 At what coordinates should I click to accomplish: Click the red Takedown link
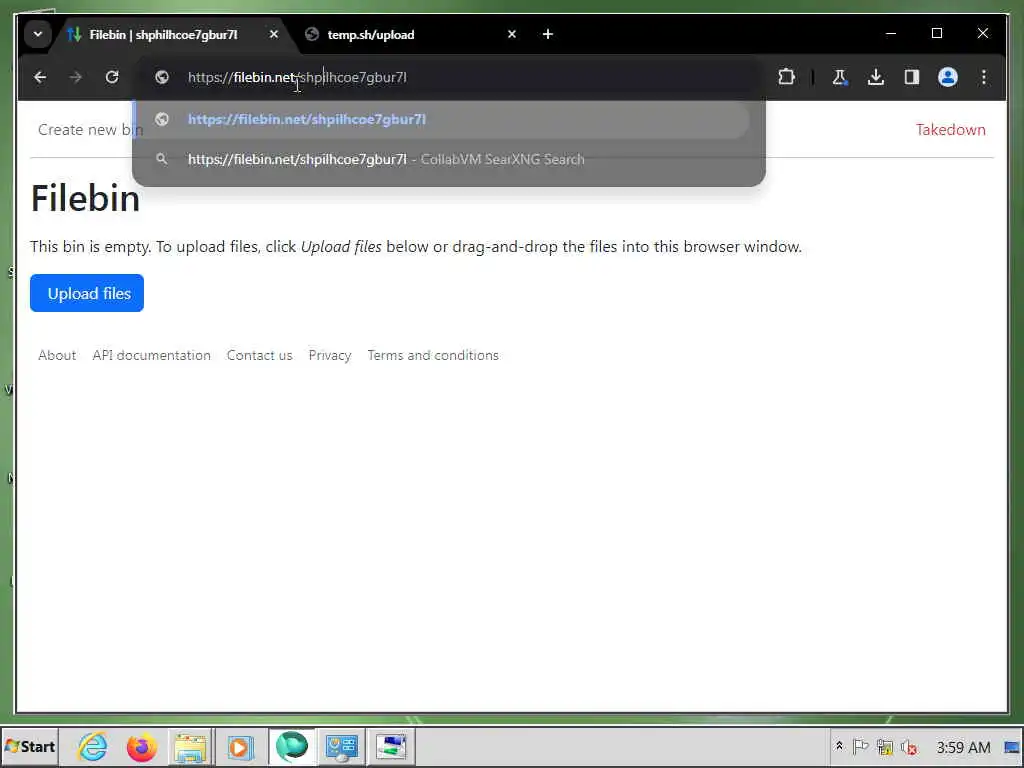pos(950,129)
